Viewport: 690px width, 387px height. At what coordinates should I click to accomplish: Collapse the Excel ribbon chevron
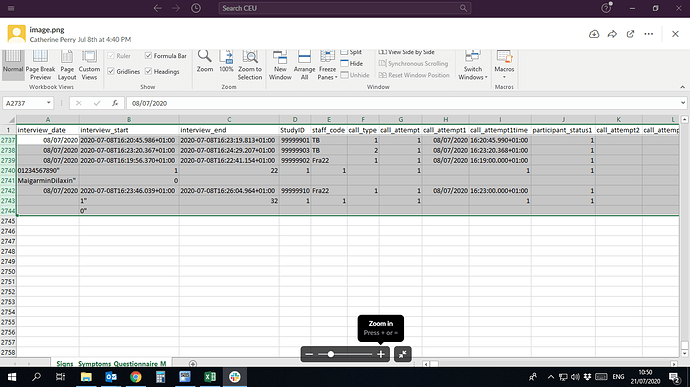(x=683, y=87)
